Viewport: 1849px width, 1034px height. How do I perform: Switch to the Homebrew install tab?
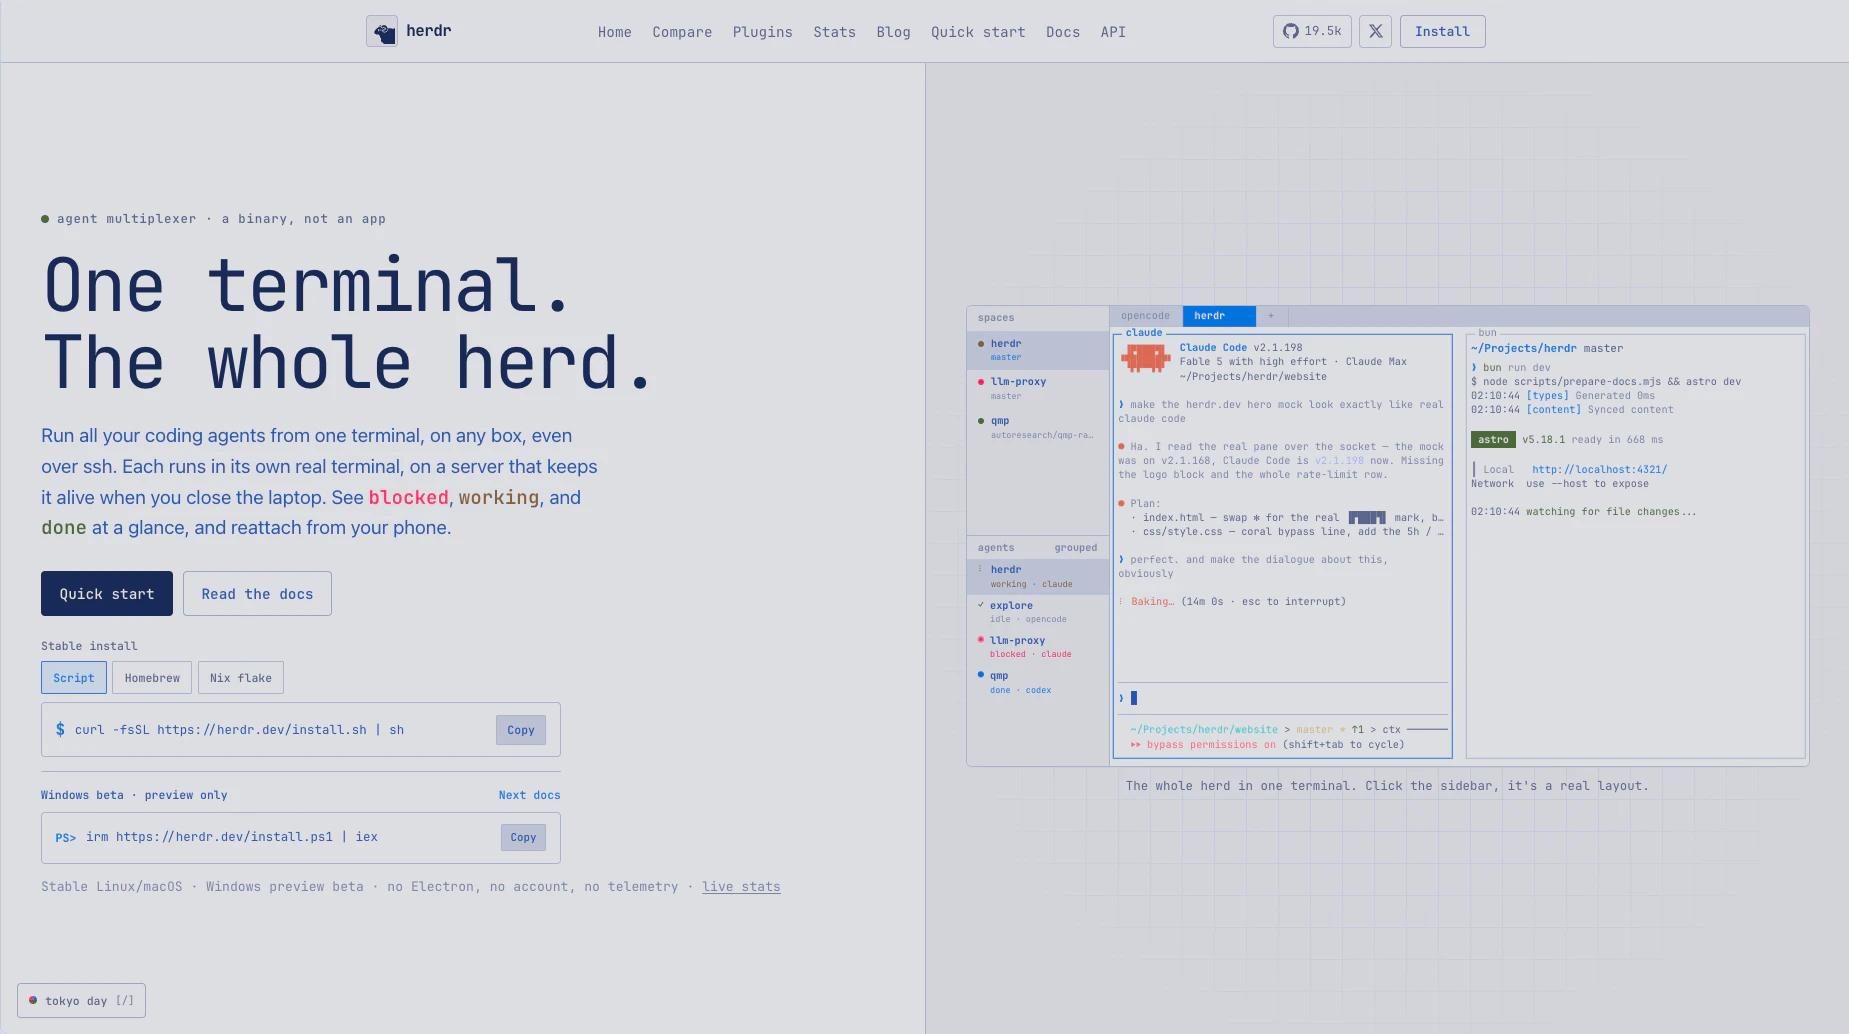point(152,678)
